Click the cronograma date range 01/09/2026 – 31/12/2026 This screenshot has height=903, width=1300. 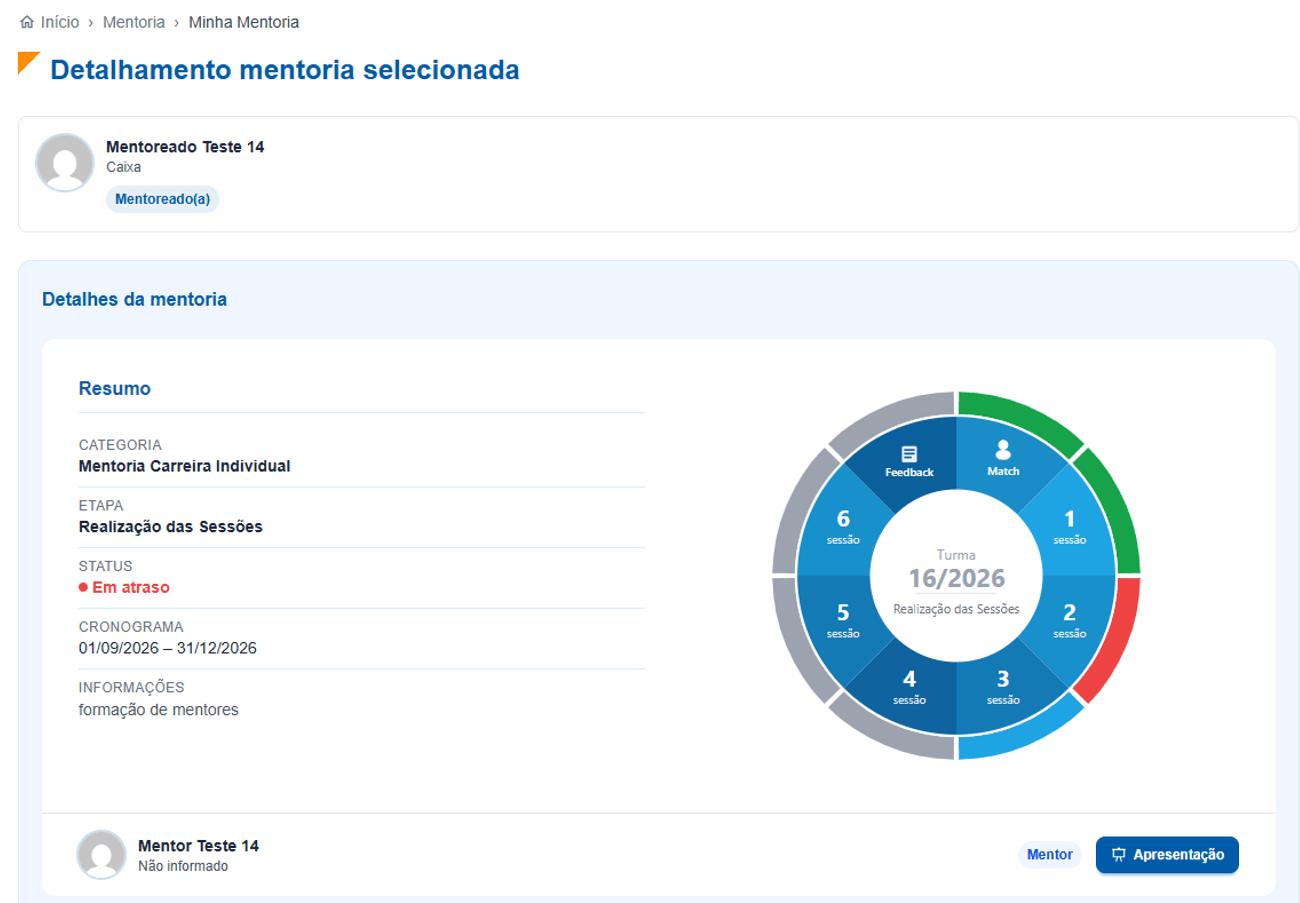click(168, 648)
